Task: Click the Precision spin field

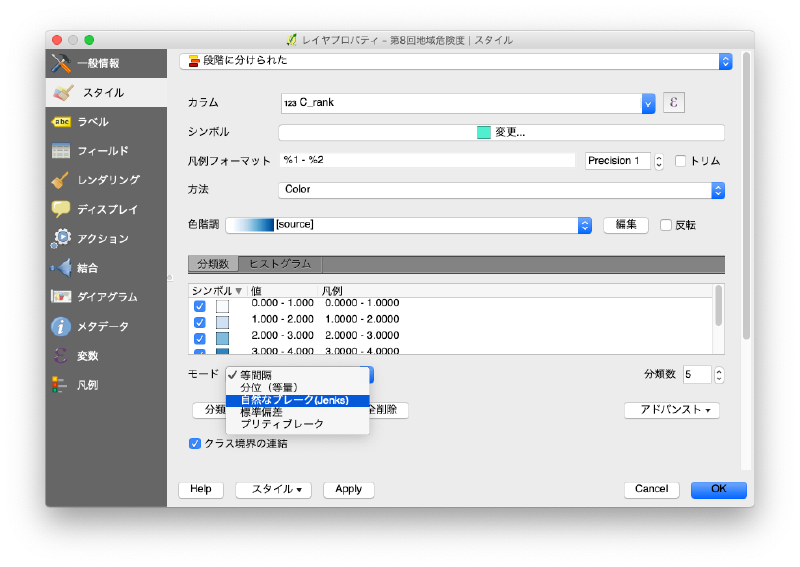Action: (618, 161)
